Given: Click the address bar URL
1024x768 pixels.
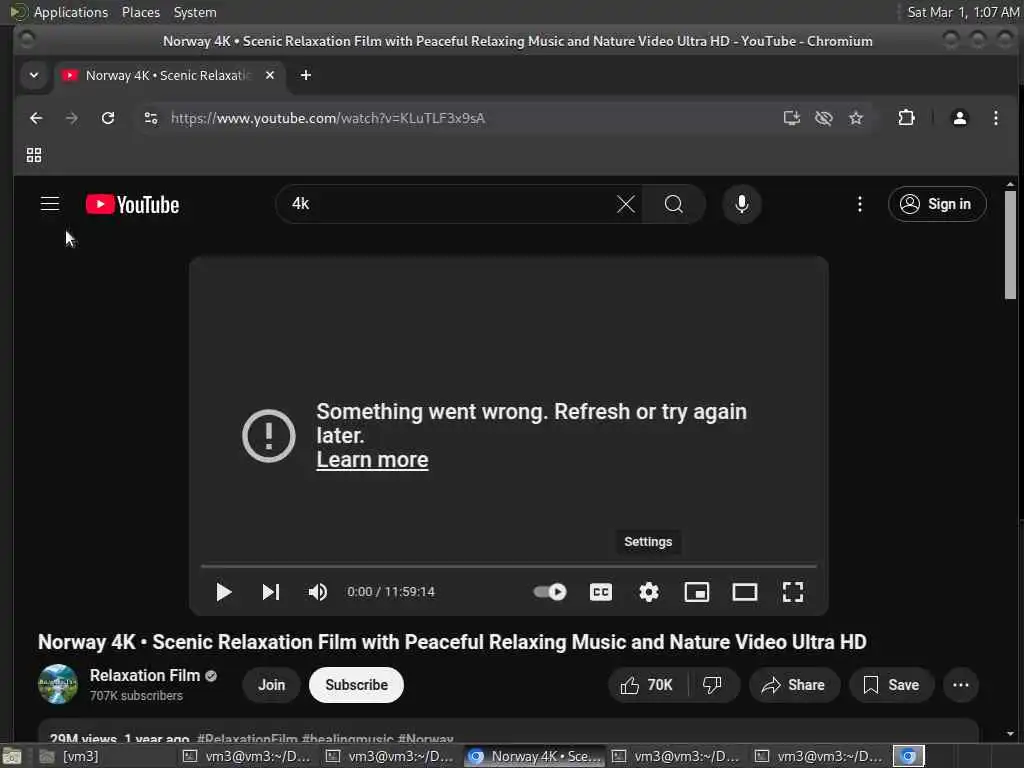Looking at the screenshot, I should tap(328, 118).
